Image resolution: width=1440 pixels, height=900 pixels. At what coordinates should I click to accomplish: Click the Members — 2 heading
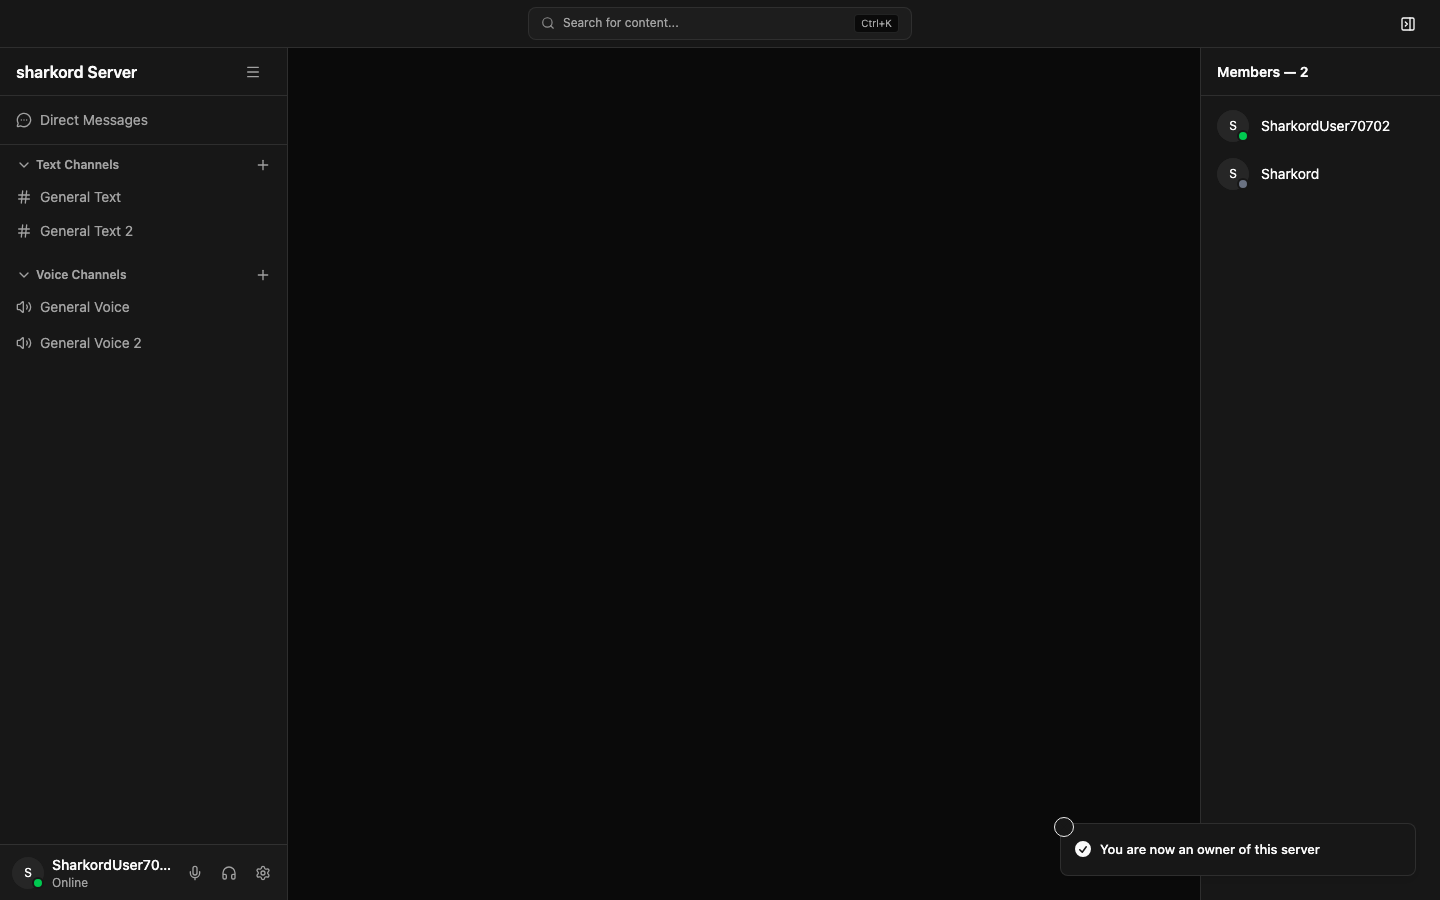pos(1263,72)
